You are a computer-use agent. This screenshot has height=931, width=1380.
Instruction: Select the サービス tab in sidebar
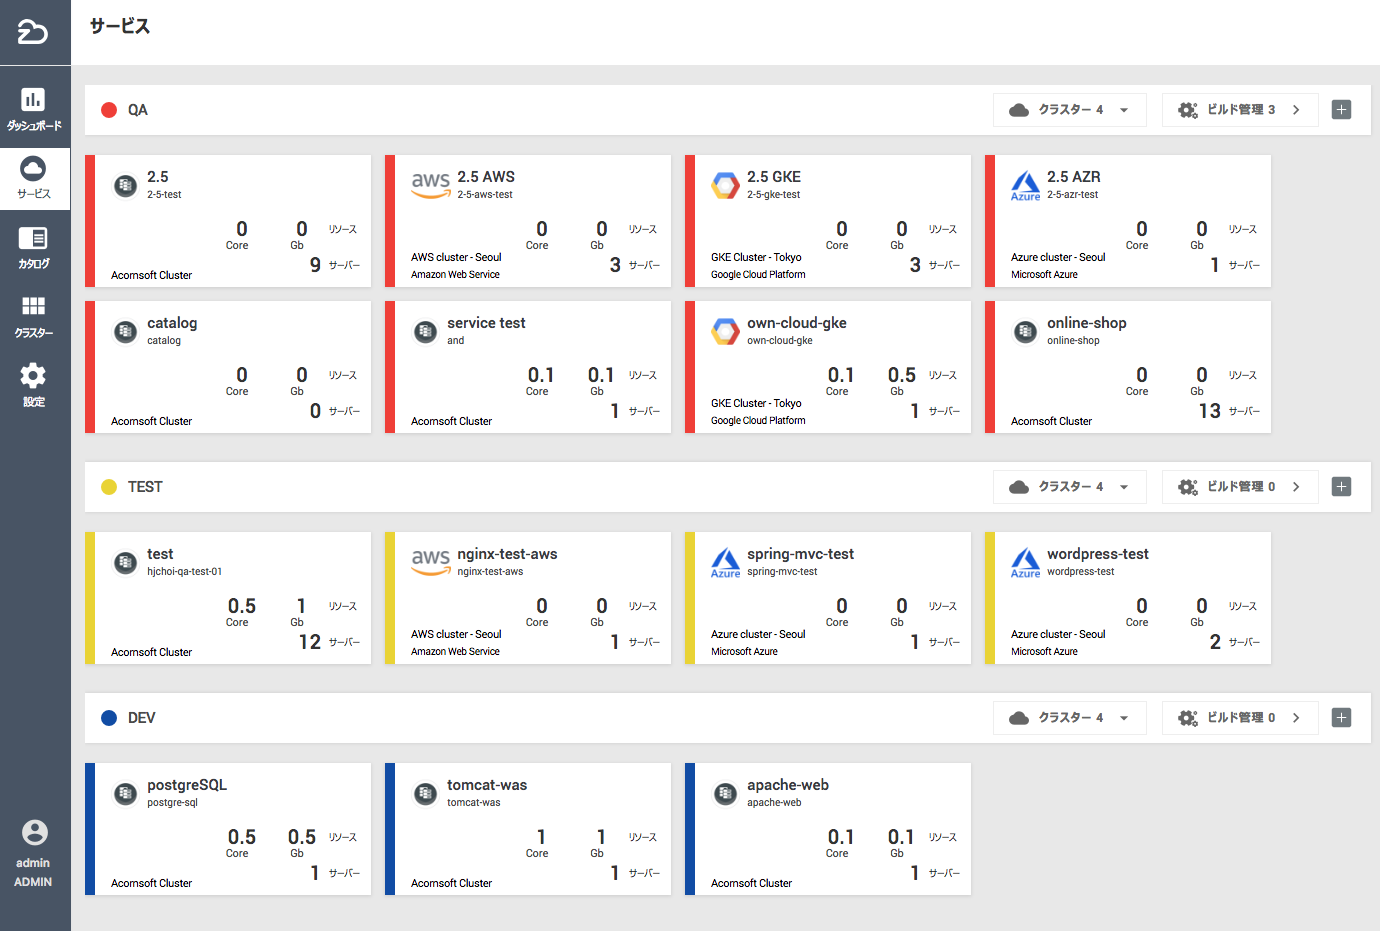(x=34, y=178)
